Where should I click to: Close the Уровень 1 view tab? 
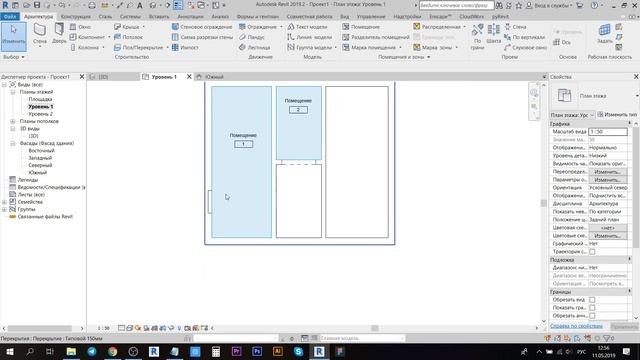(189, 77)
